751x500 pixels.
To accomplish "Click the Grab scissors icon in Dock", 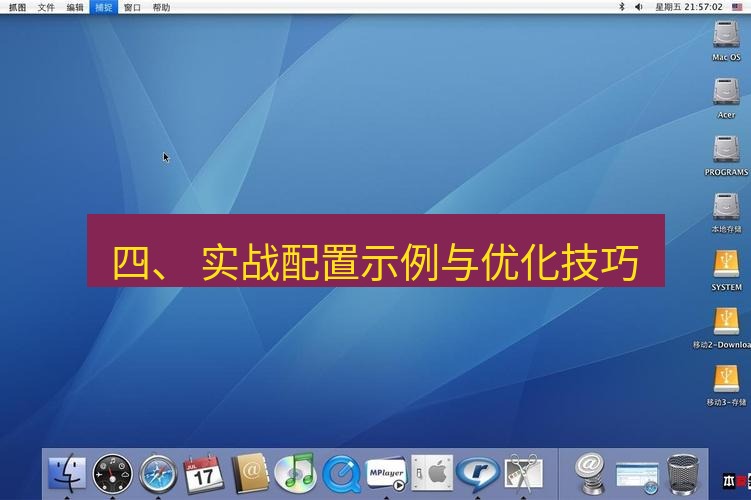I will (523, 474).
